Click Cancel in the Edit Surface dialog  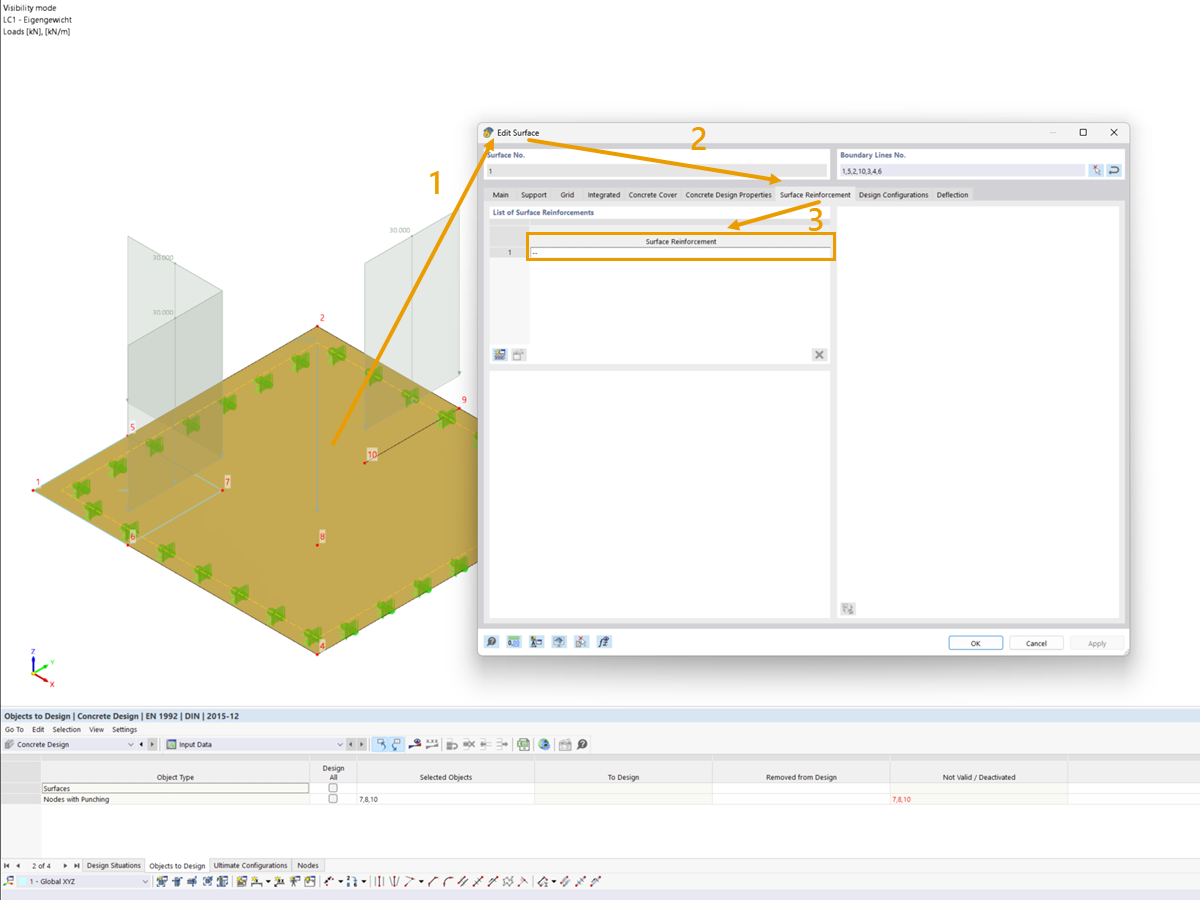click(1036, 643)
